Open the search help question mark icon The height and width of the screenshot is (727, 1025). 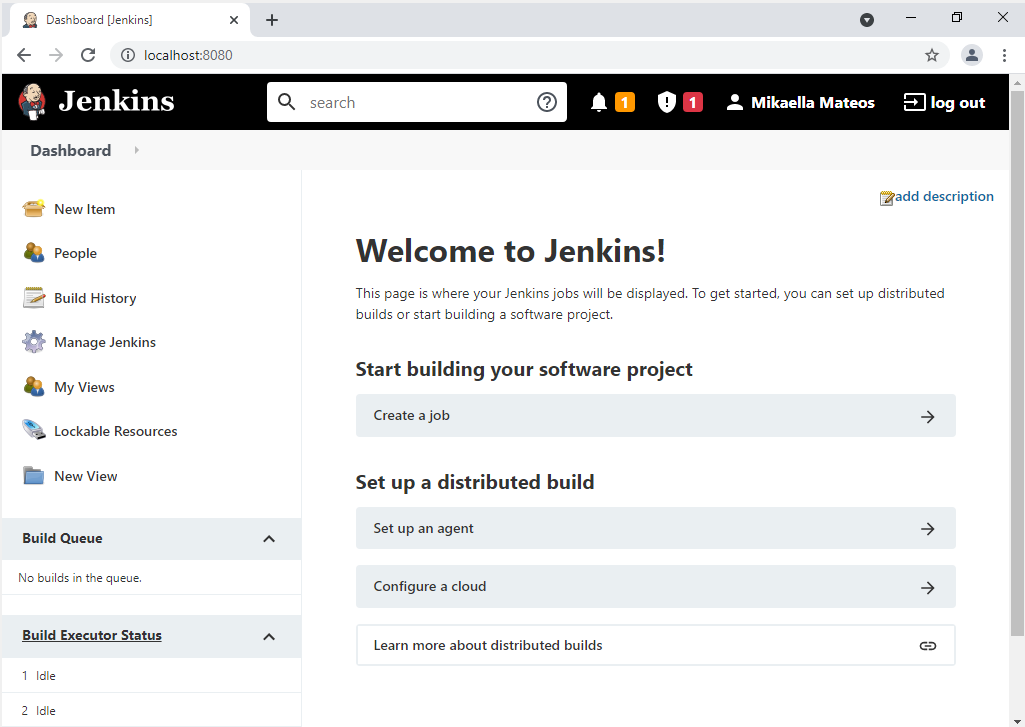tap(546, 102)
